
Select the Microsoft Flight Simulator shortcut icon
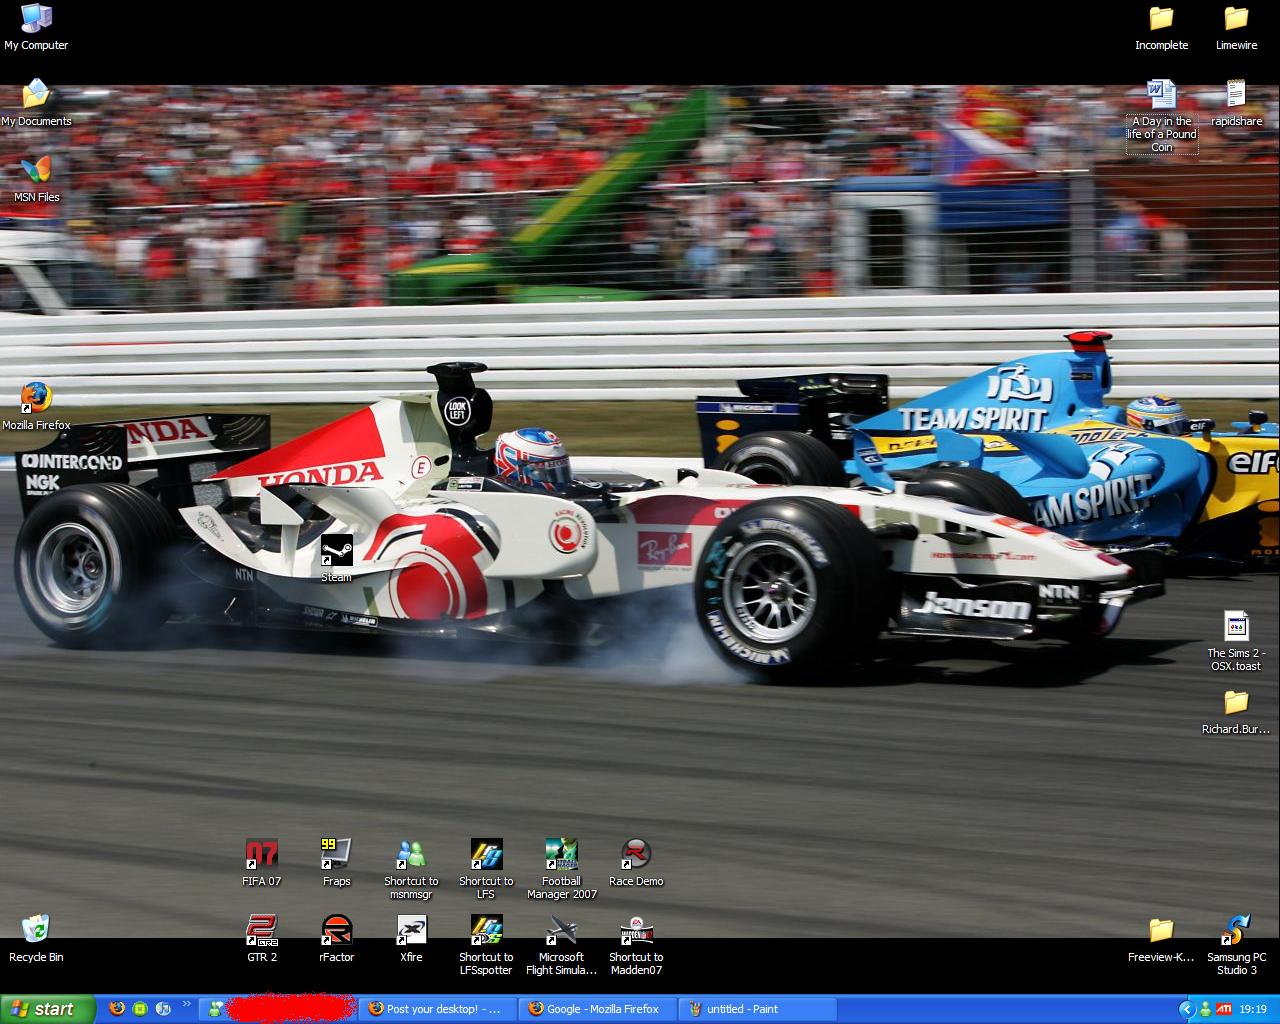(561, 945)
